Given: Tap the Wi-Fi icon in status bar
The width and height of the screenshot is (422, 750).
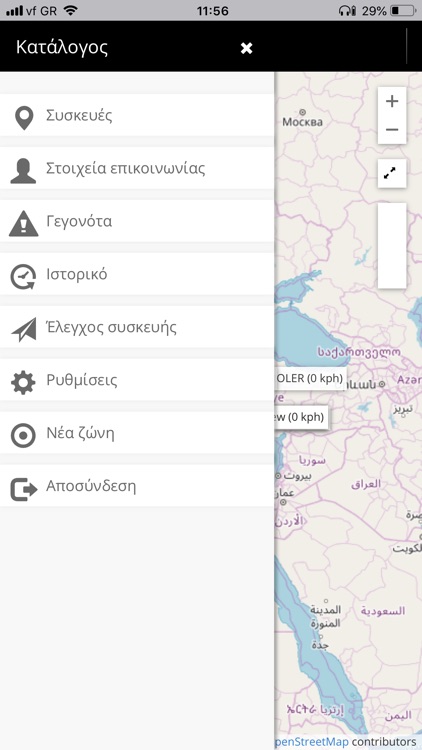Looking at the screenshot, I should [71, 11].
